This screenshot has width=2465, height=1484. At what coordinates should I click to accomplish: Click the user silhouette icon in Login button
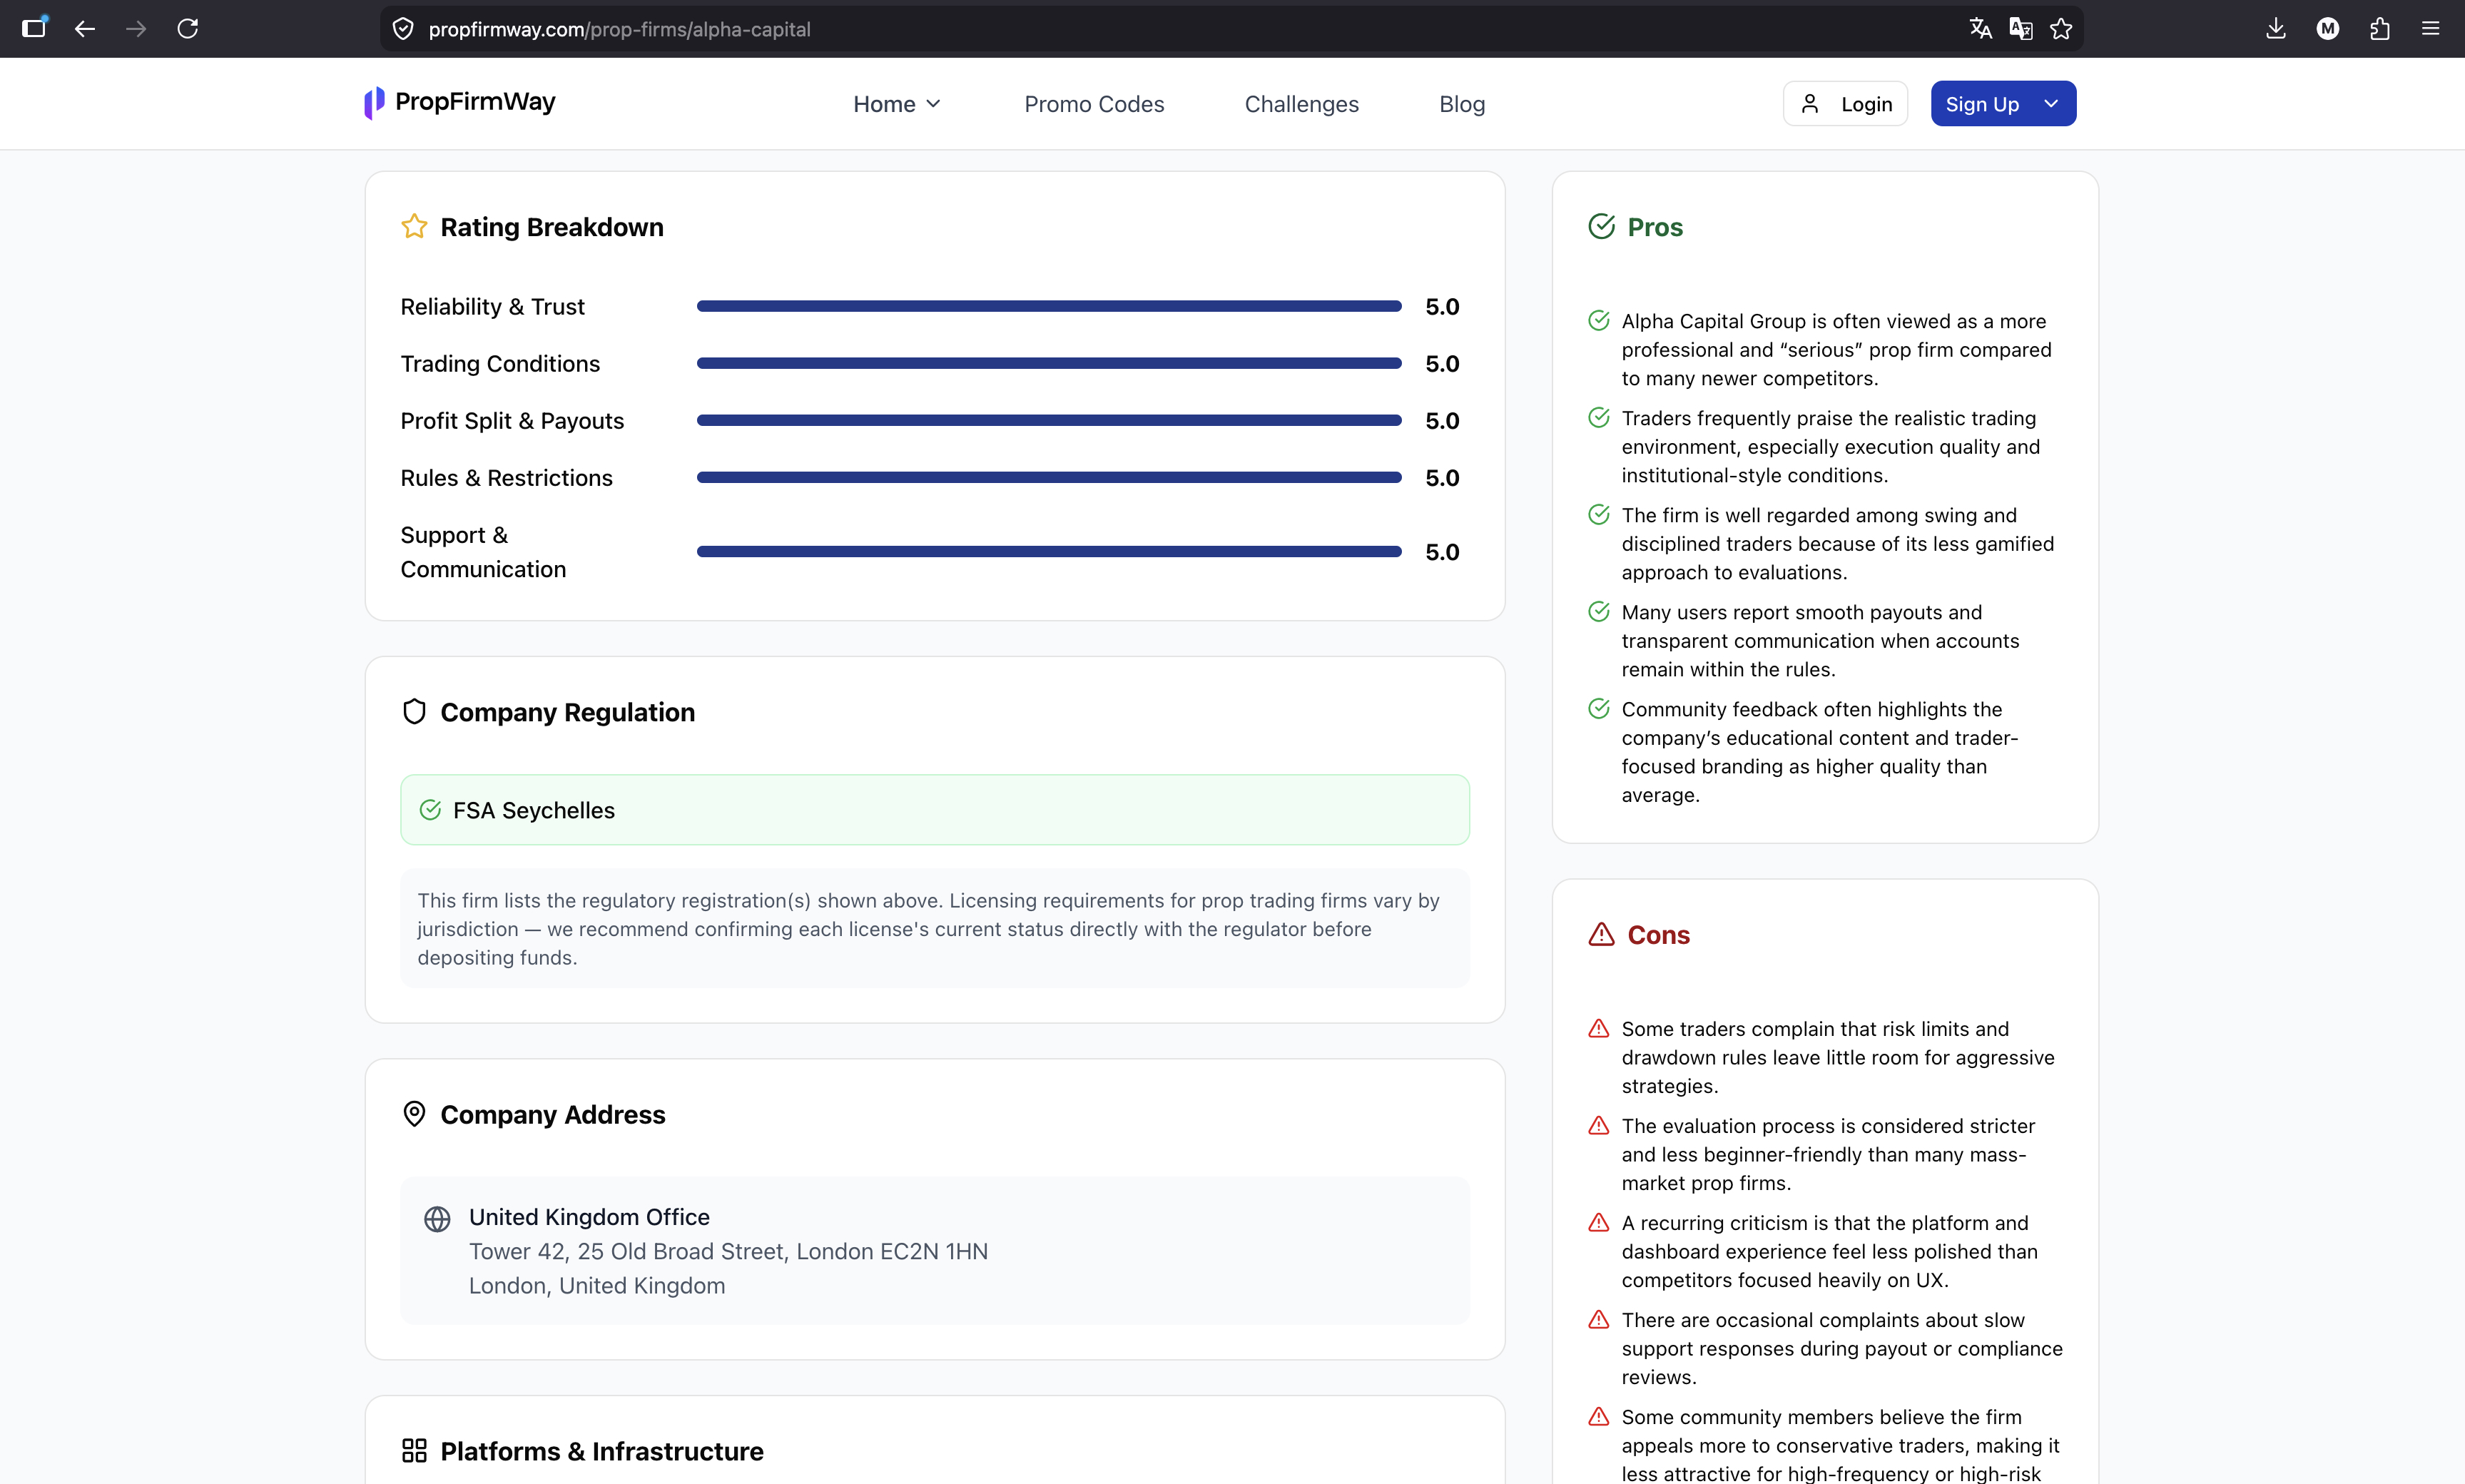[1810, 104]
